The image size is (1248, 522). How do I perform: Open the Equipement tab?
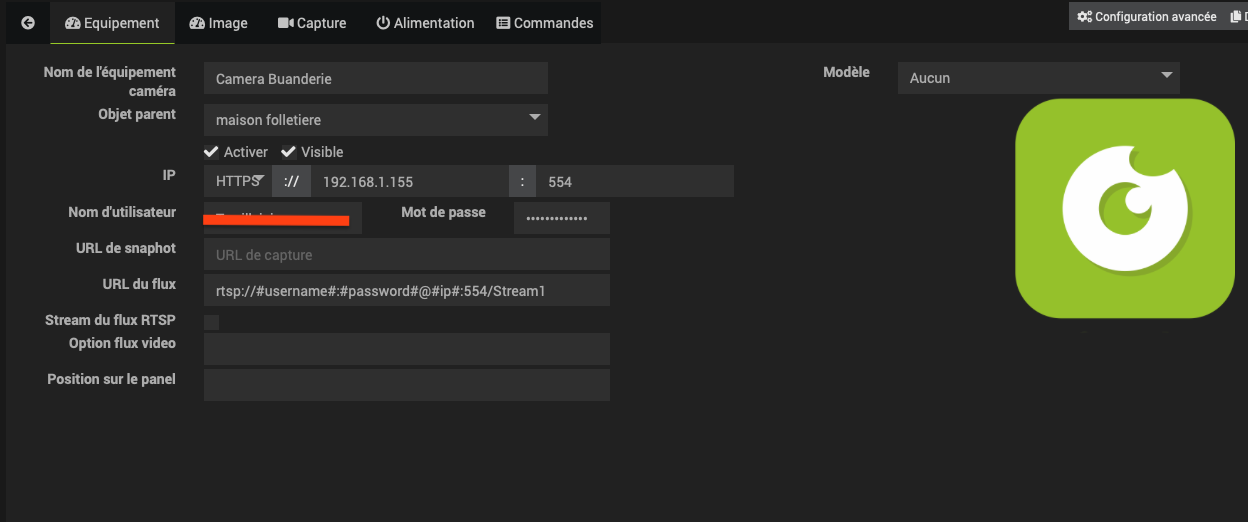coord(112,23)
